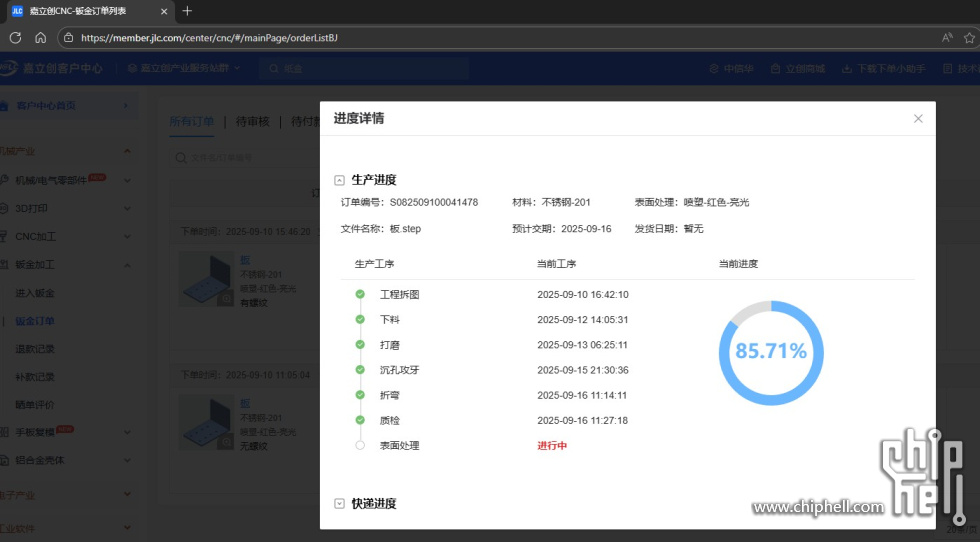Click the 下料 completed check icon
The width and height of the screenshot is (980, 542).
[360, 319]
